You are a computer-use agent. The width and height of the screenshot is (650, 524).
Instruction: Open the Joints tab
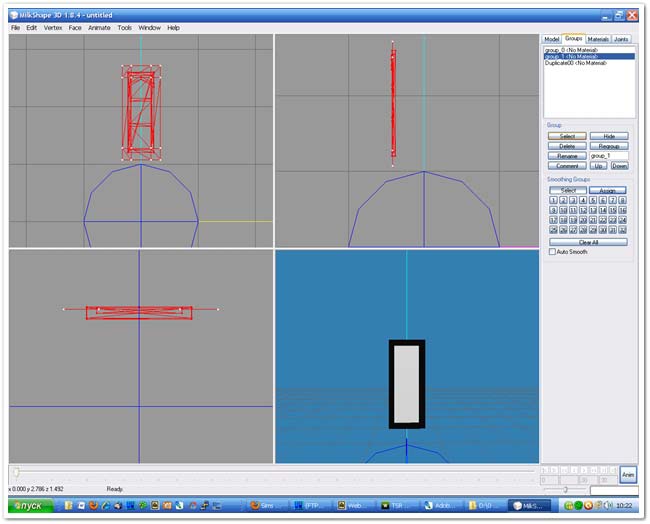tap(622, 39)
